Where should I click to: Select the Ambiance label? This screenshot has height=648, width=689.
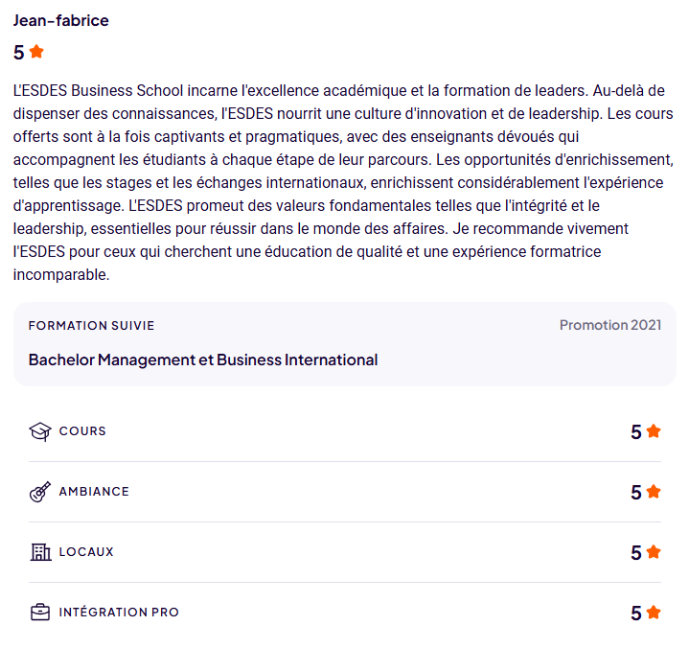pyautogui.click(x=94, y=491)
